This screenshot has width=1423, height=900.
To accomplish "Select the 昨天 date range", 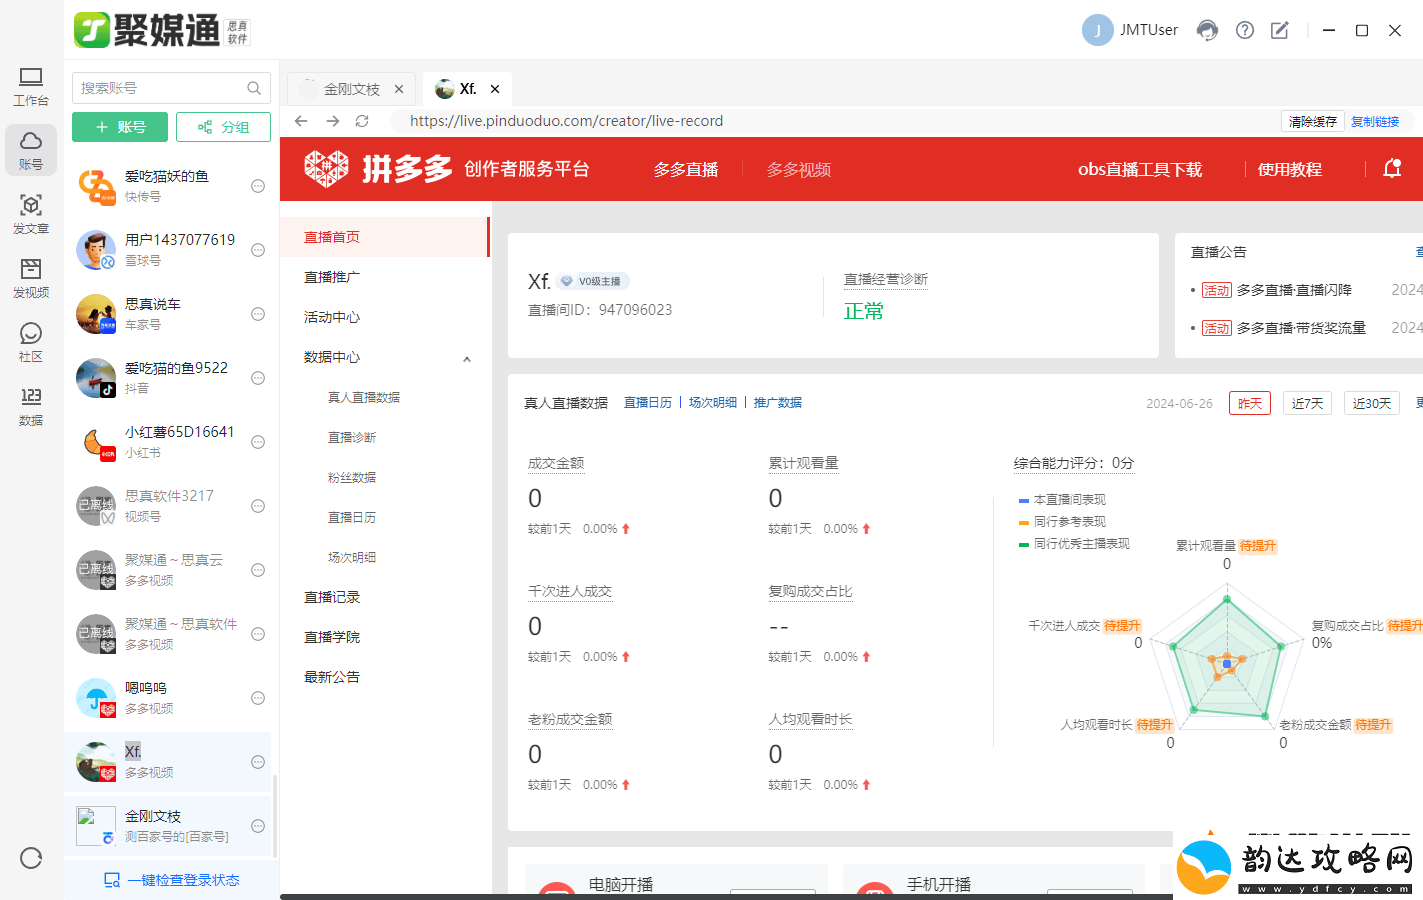I will pos(1250,403).
